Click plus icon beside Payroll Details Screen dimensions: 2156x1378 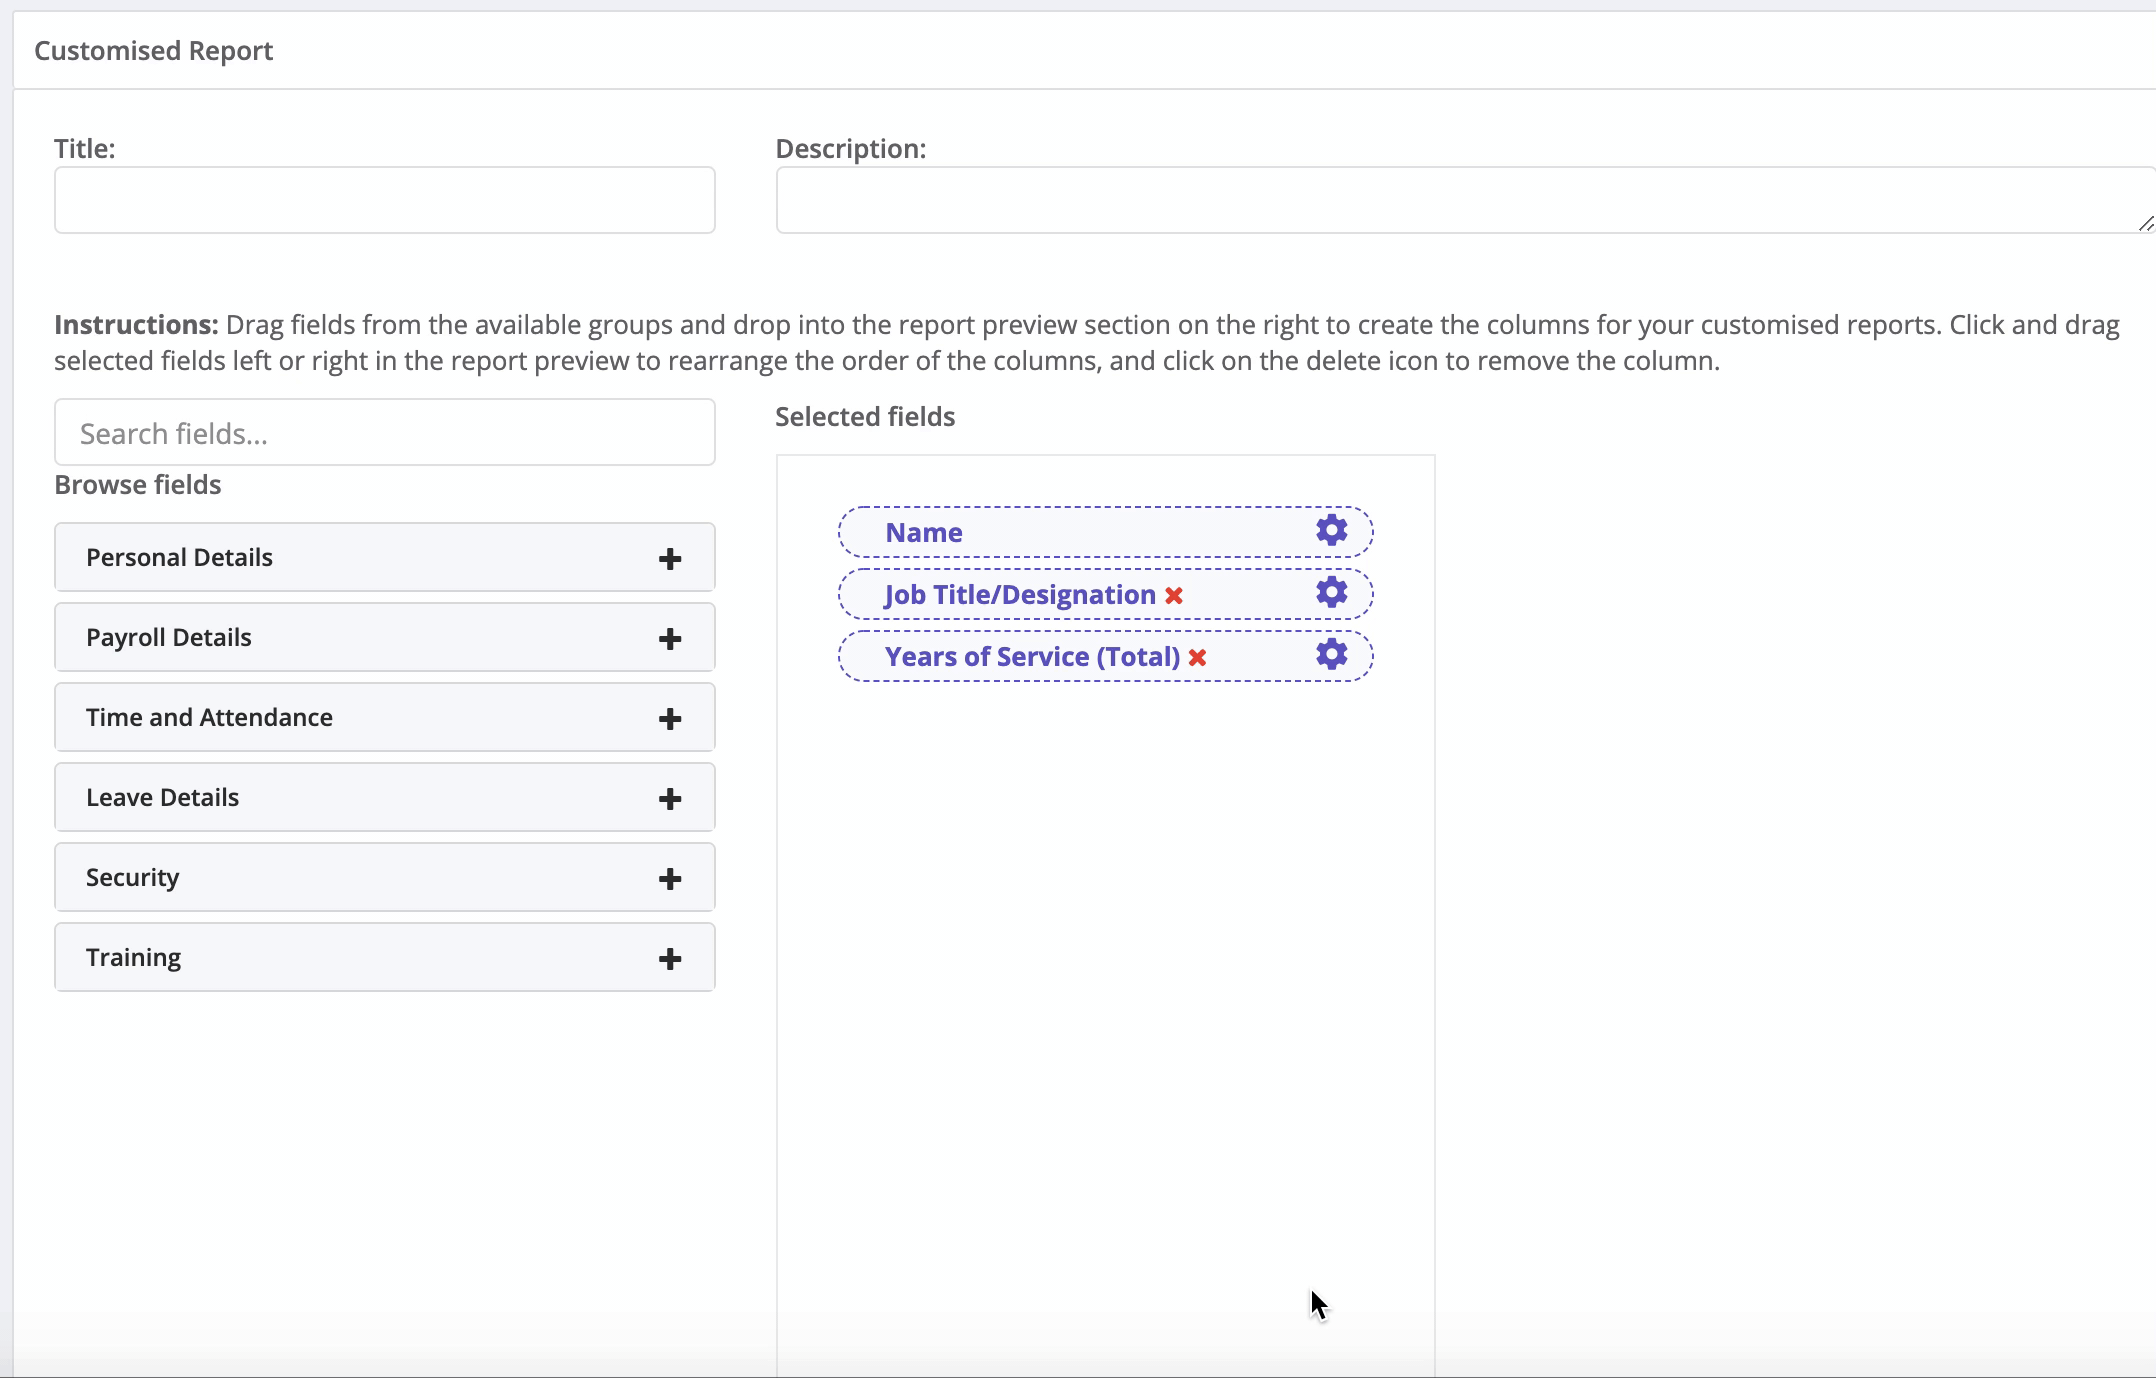tap(670, 639)
